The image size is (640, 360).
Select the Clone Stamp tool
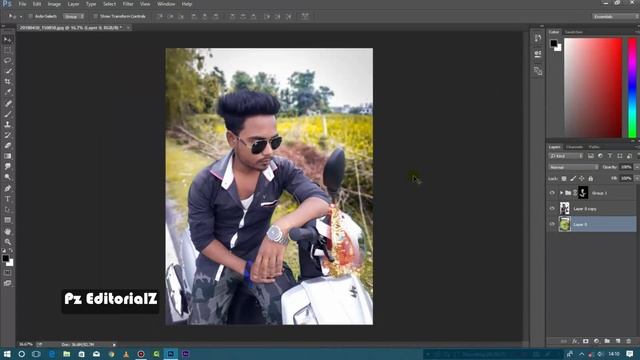(x=7, y=124)
